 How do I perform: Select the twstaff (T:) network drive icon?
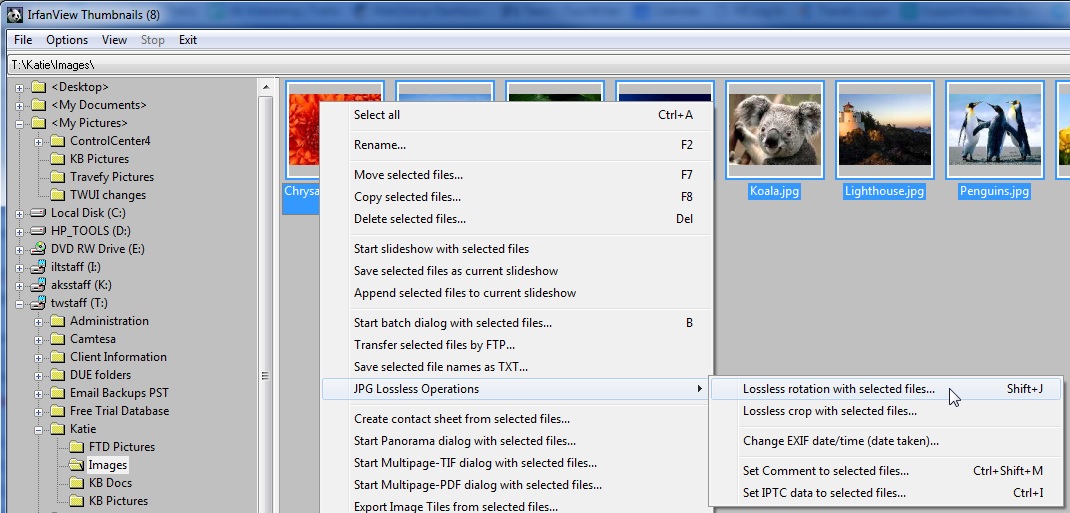point(39,303)
